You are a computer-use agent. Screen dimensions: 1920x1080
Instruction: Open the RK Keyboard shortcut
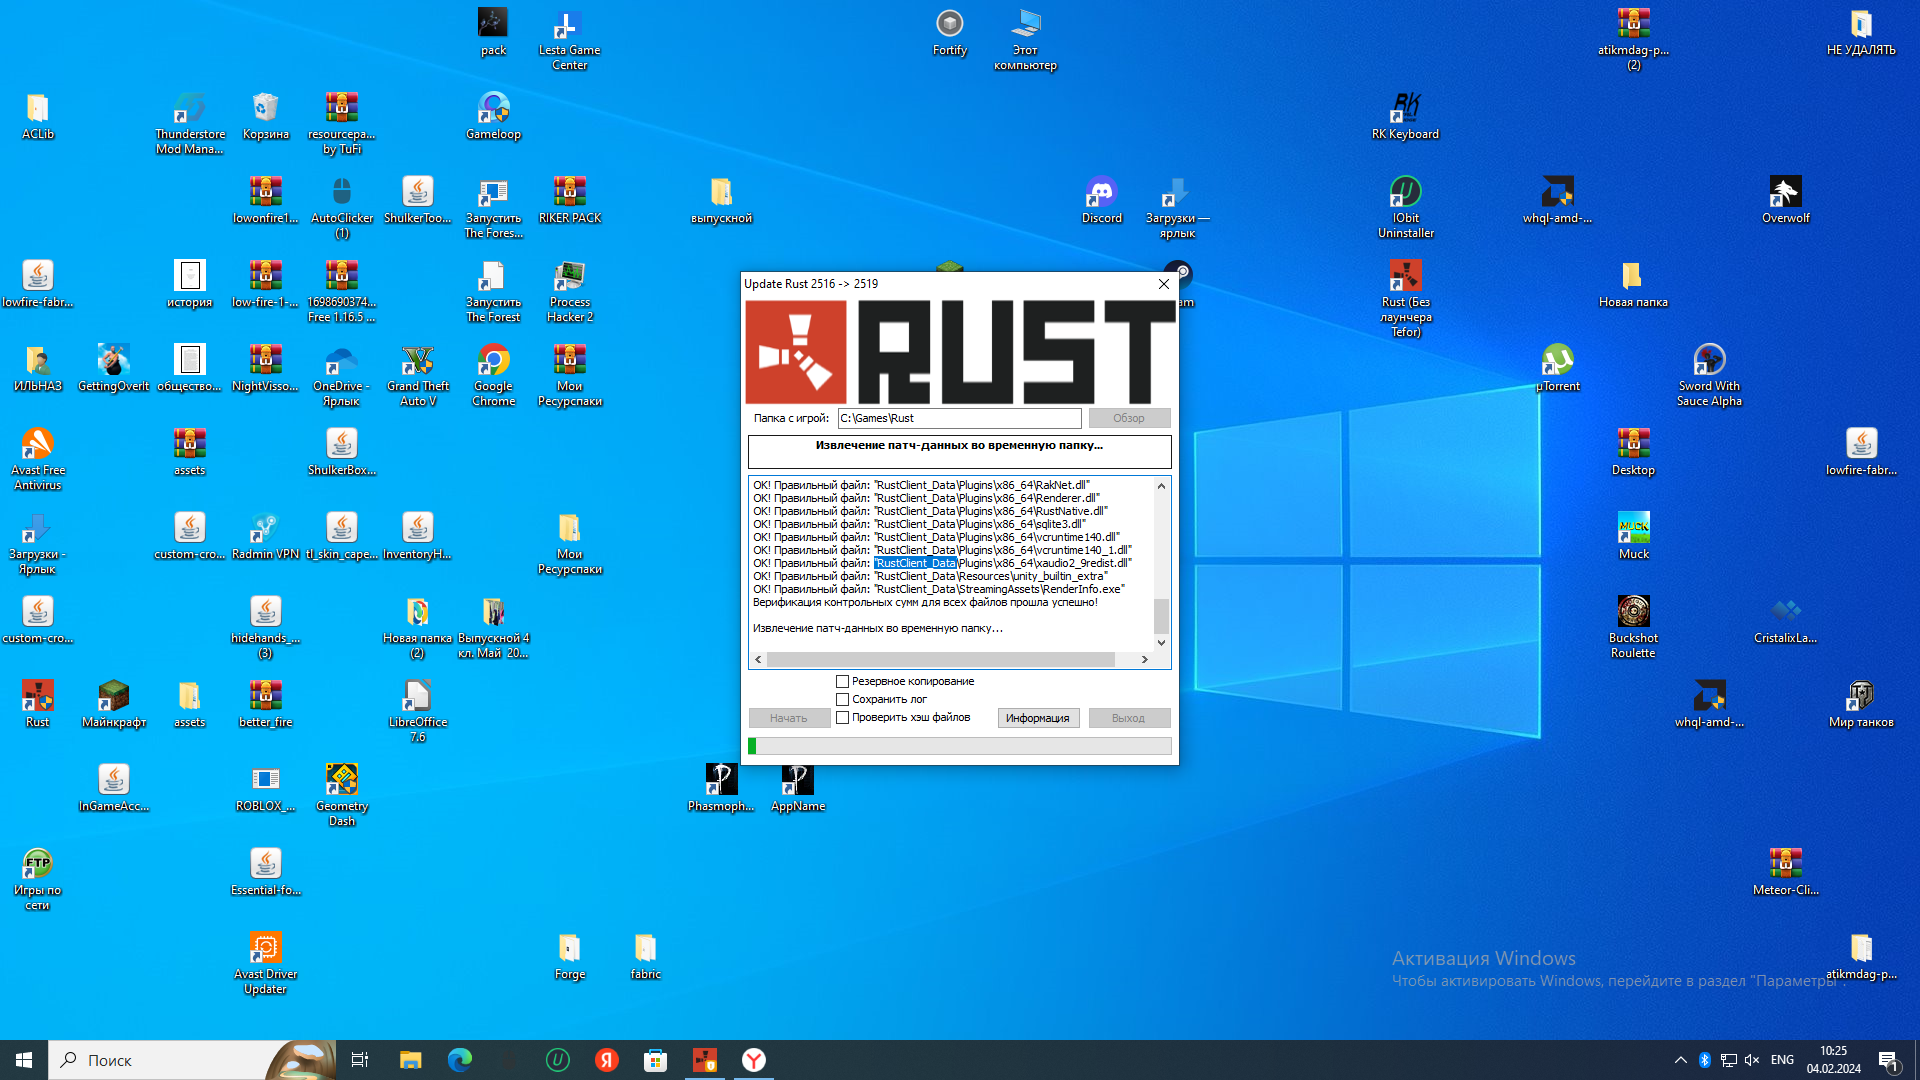click(1405, 116)
